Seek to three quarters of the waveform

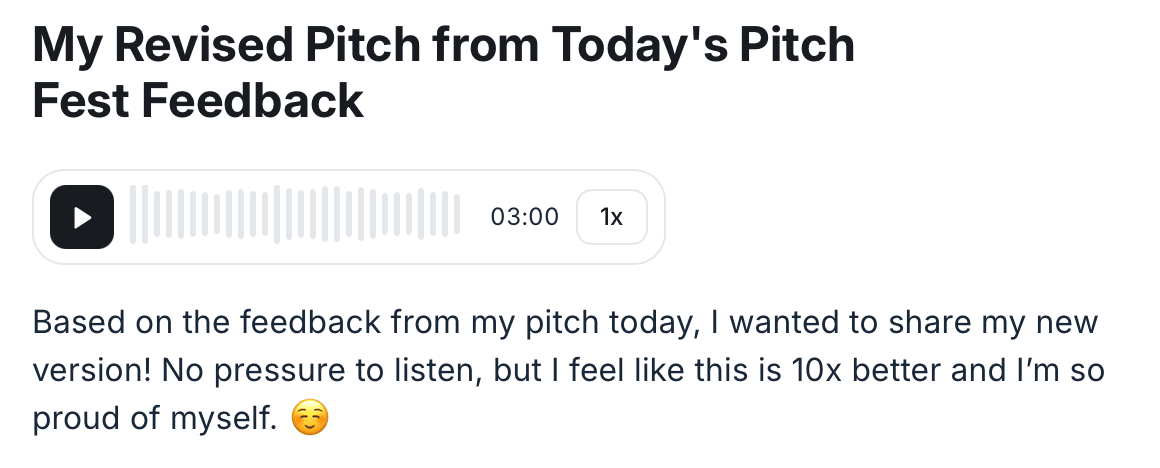(376, 216)
